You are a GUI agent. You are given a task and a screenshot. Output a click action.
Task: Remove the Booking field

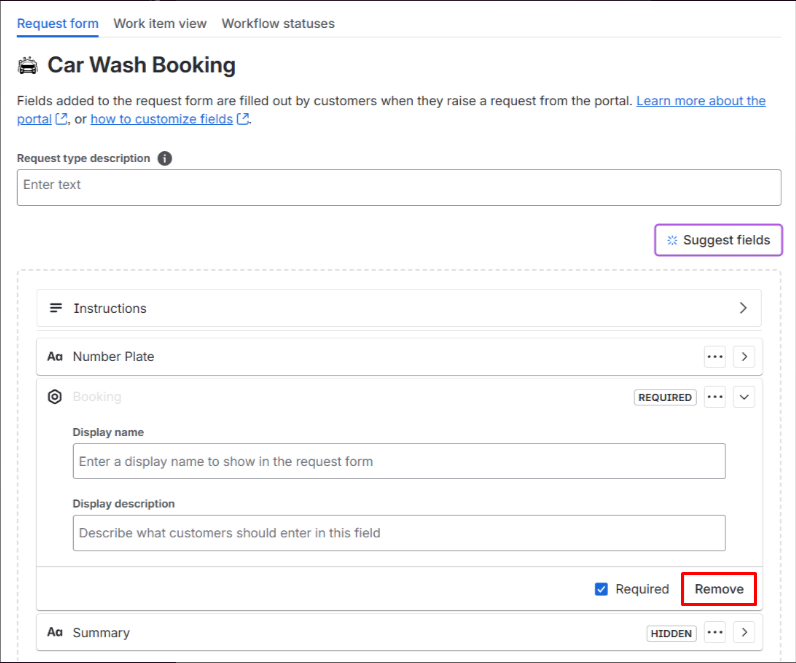coord(719,589)
